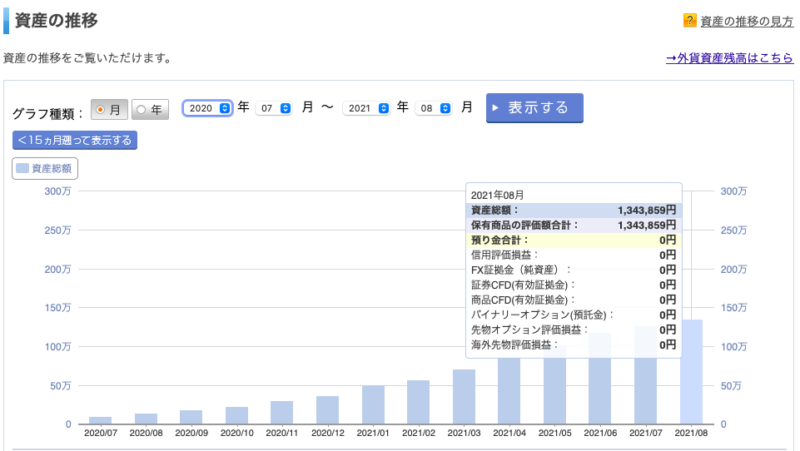Click the orange question mark help icon
This screenshot has height=451, width=800.
(x=689, y=20)
